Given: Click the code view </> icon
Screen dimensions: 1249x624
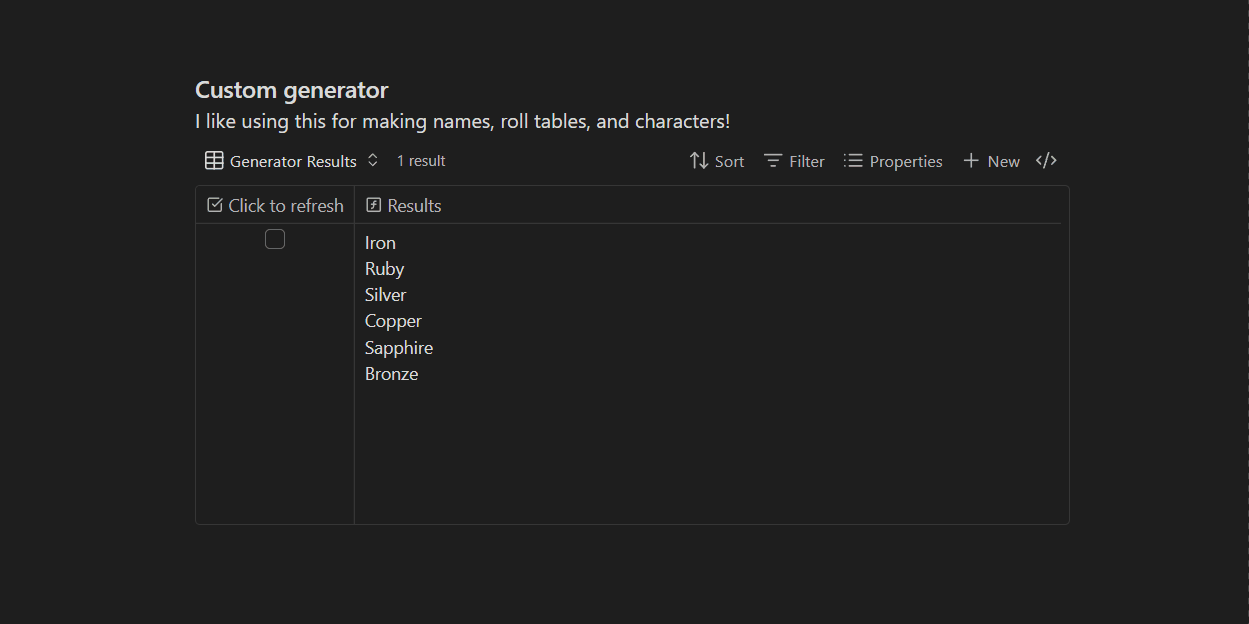Looking at the screenshot, I should coord(1046,160).
